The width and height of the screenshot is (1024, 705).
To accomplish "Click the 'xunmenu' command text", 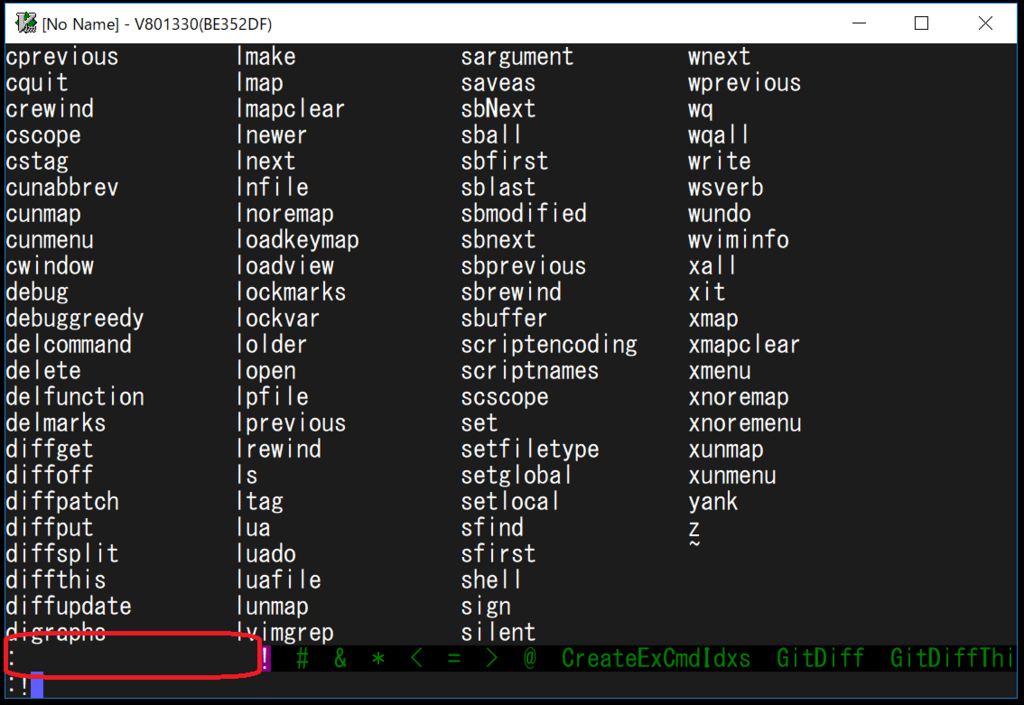I will (732, 475).
